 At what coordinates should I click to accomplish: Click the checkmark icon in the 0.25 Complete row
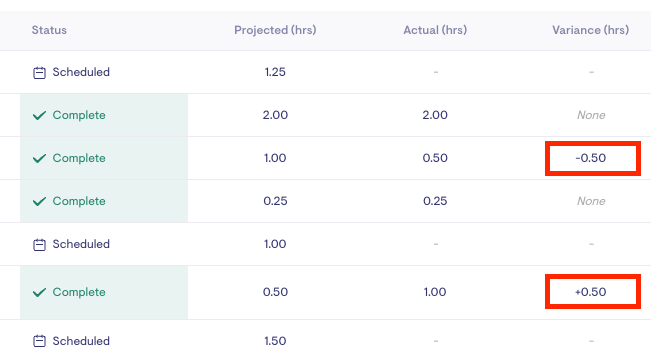coord(39,201)
